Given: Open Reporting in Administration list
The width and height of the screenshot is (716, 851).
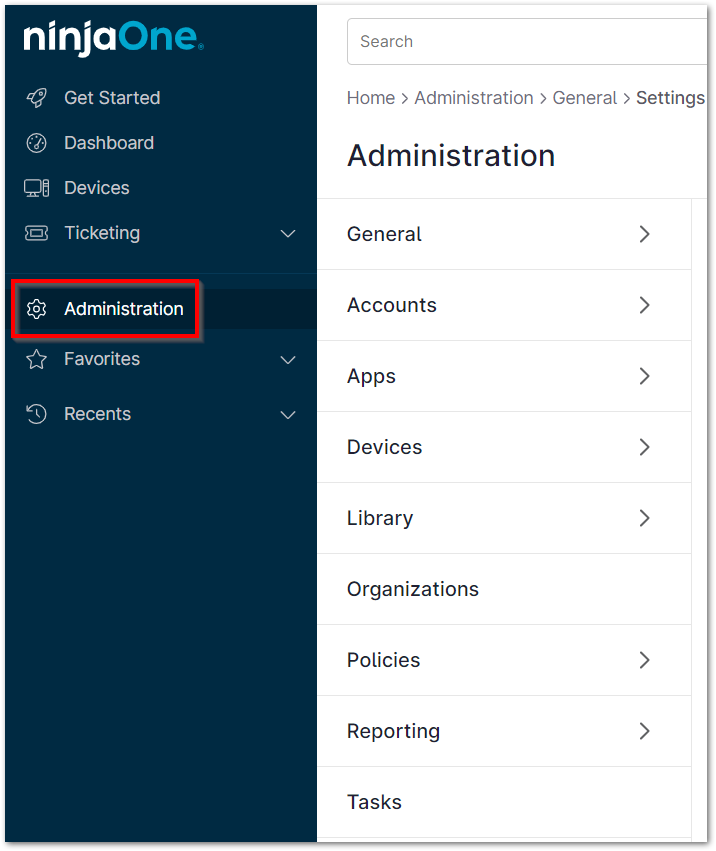Looking at the screenshot, I should [x=504, y=732].
